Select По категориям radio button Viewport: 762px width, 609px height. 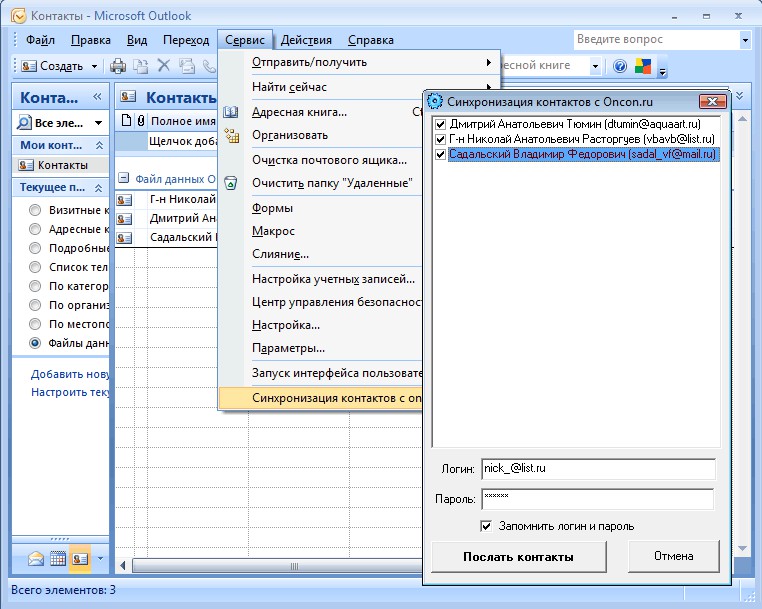35,286
